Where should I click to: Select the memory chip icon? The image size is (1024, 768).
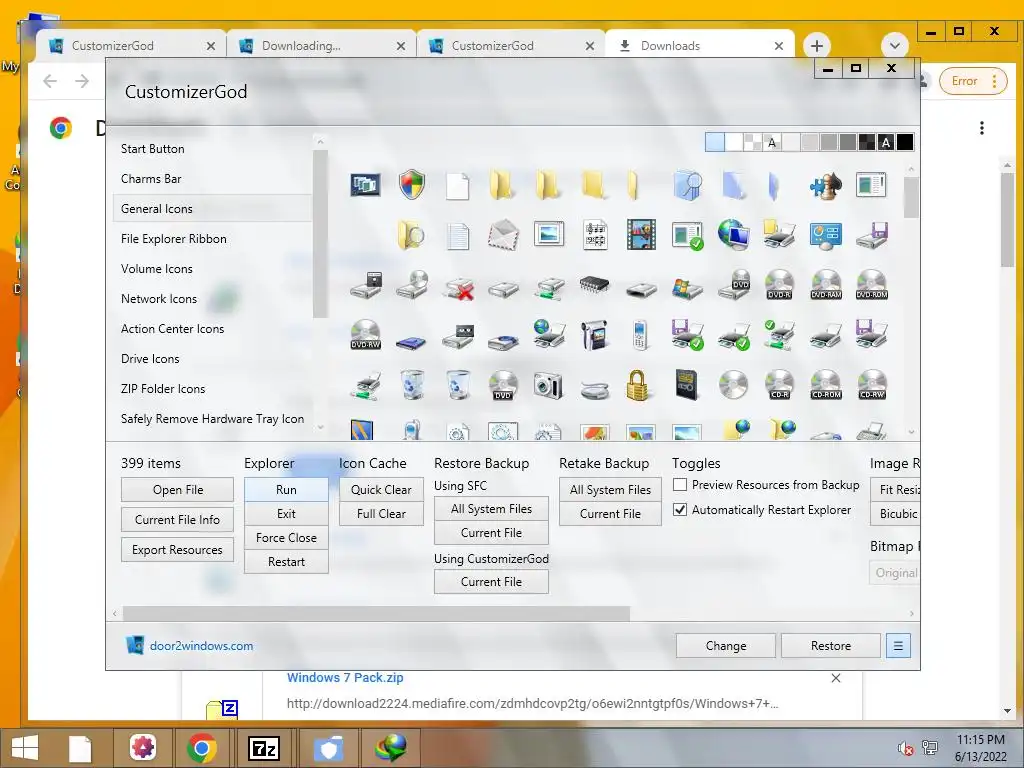pyautogui.click(x=594, y=284)
